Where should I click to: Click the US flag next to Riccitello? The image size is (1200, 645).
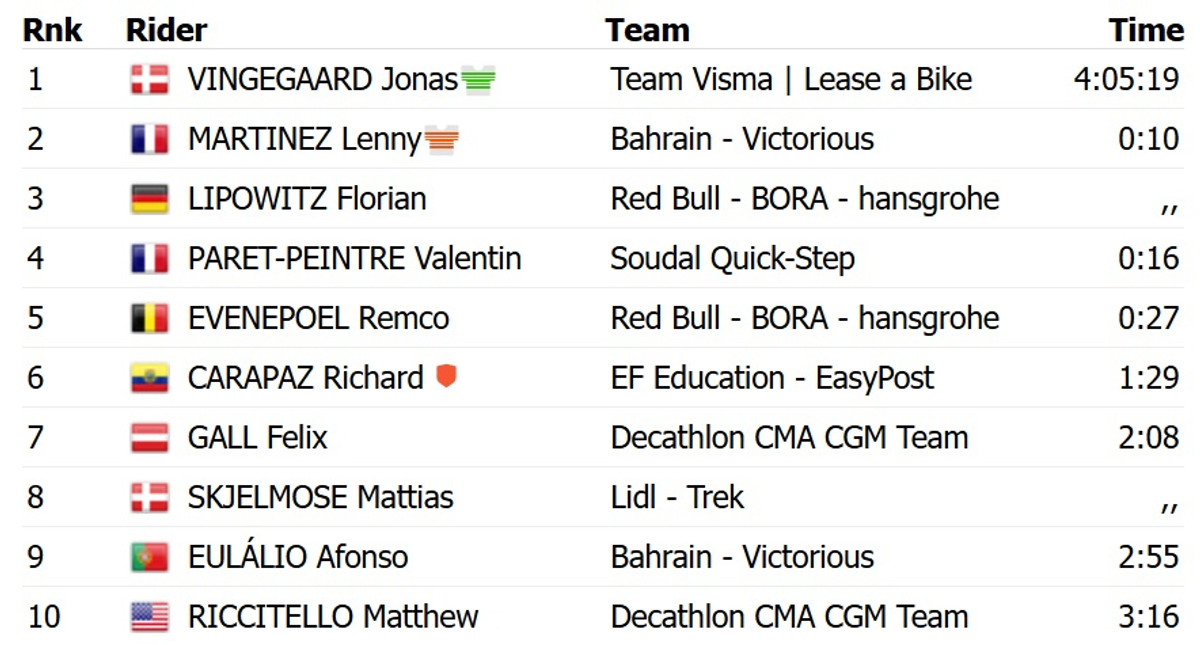coord(149,617)
